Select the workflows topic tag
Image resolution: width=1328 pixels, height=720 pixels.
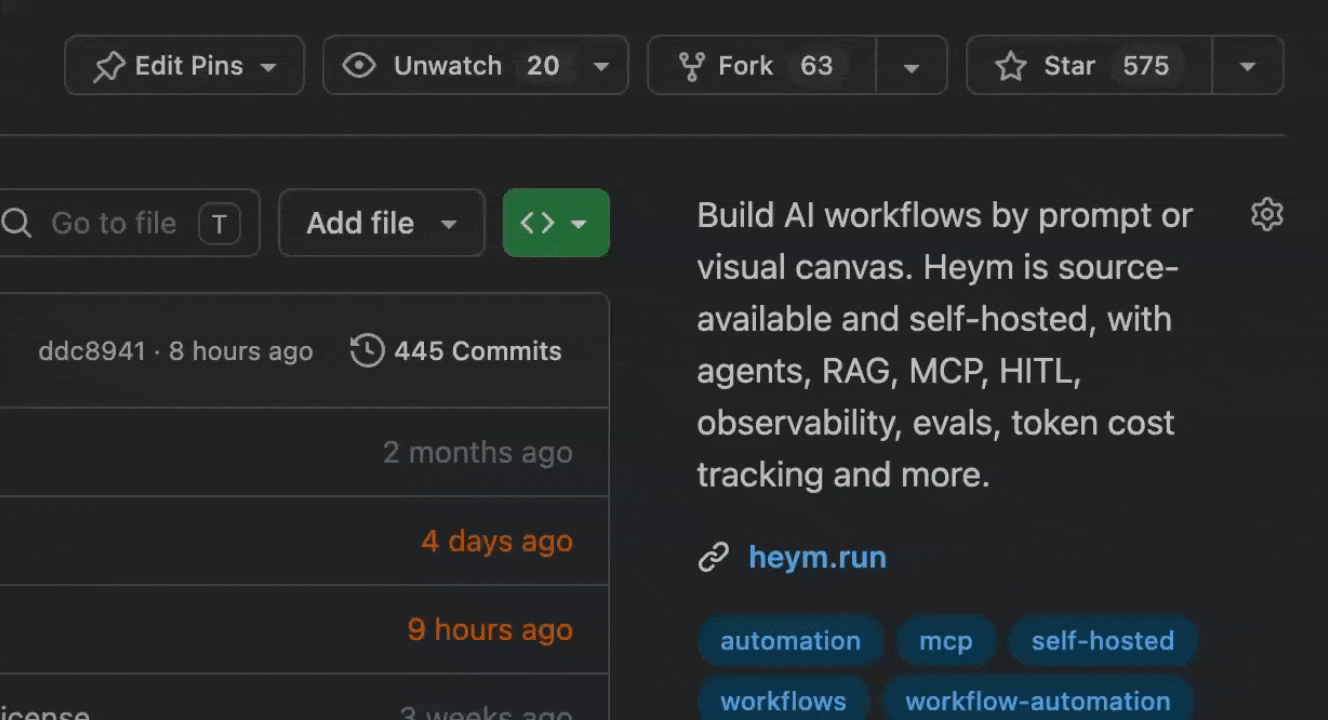click(x=783, y=701)
